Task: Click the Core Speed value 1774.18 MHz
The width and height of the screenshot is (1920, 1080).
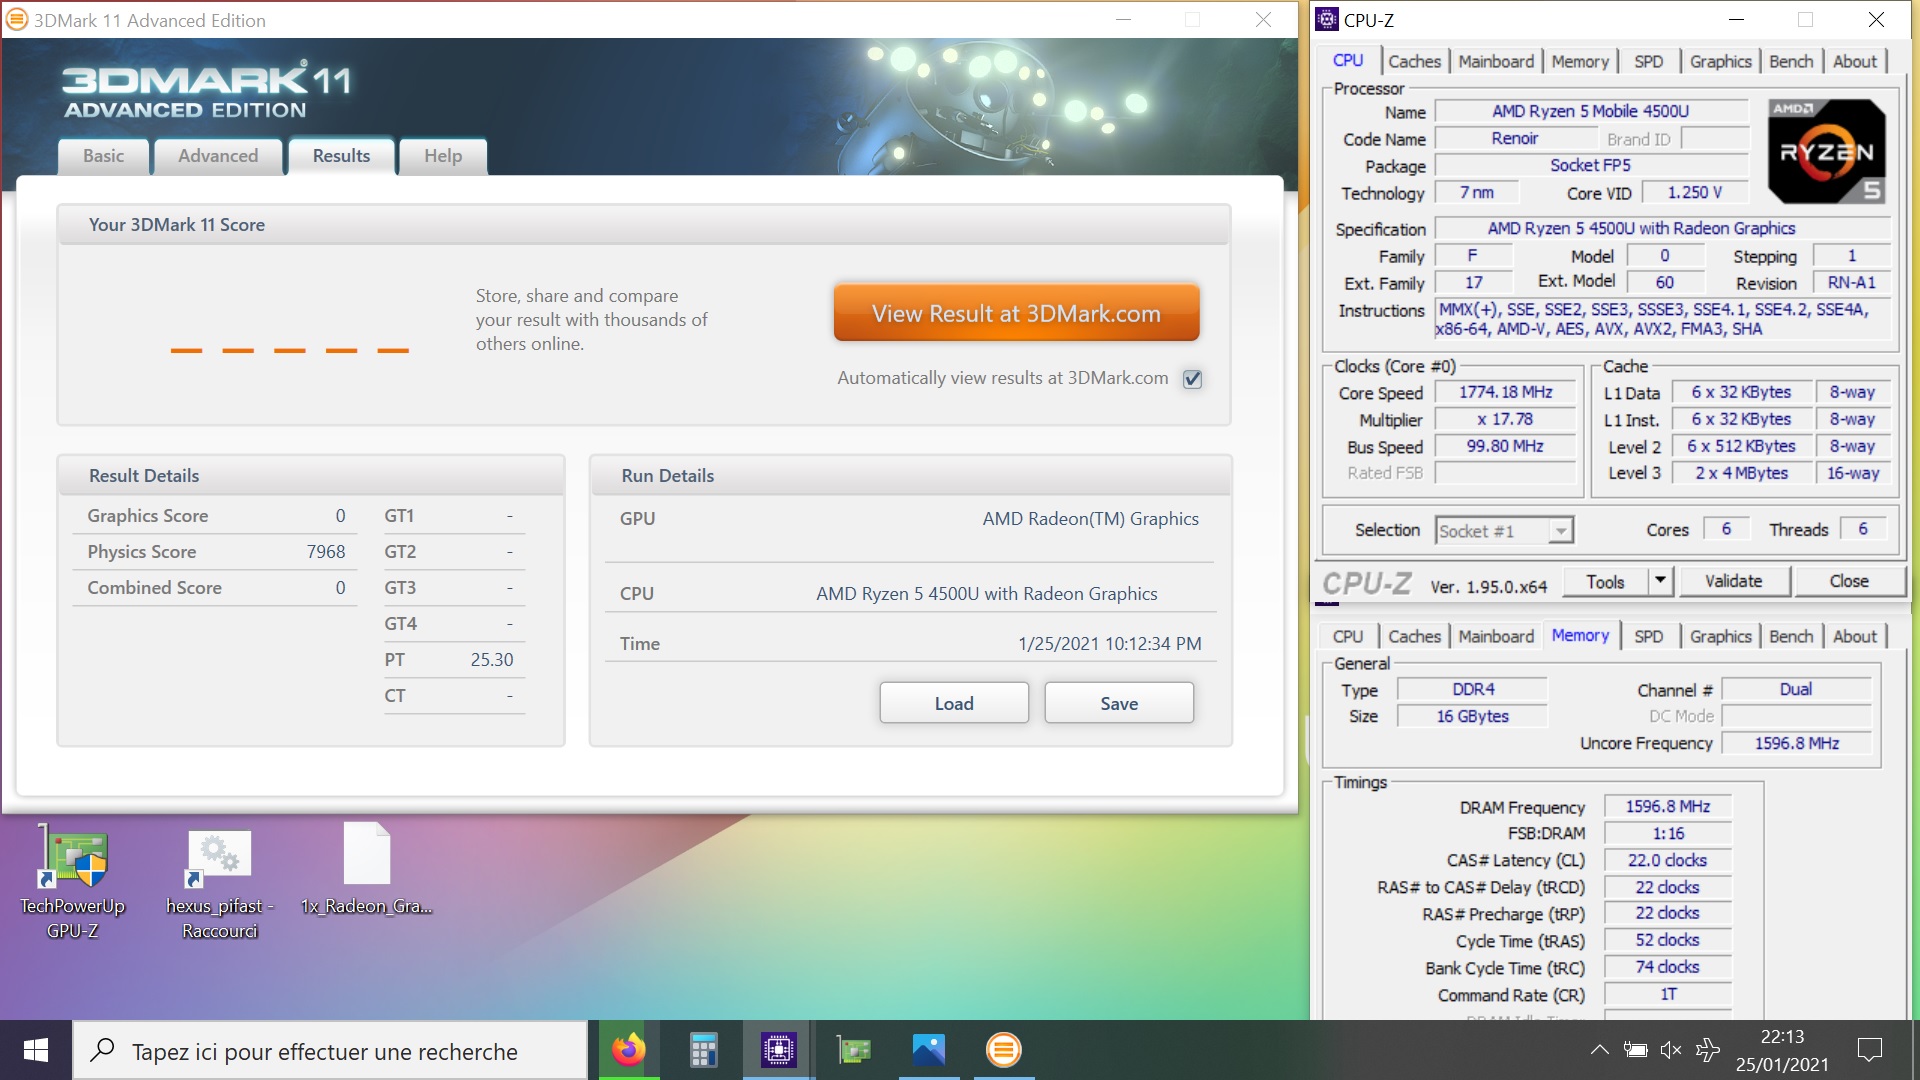Action: coord(1505,392)
